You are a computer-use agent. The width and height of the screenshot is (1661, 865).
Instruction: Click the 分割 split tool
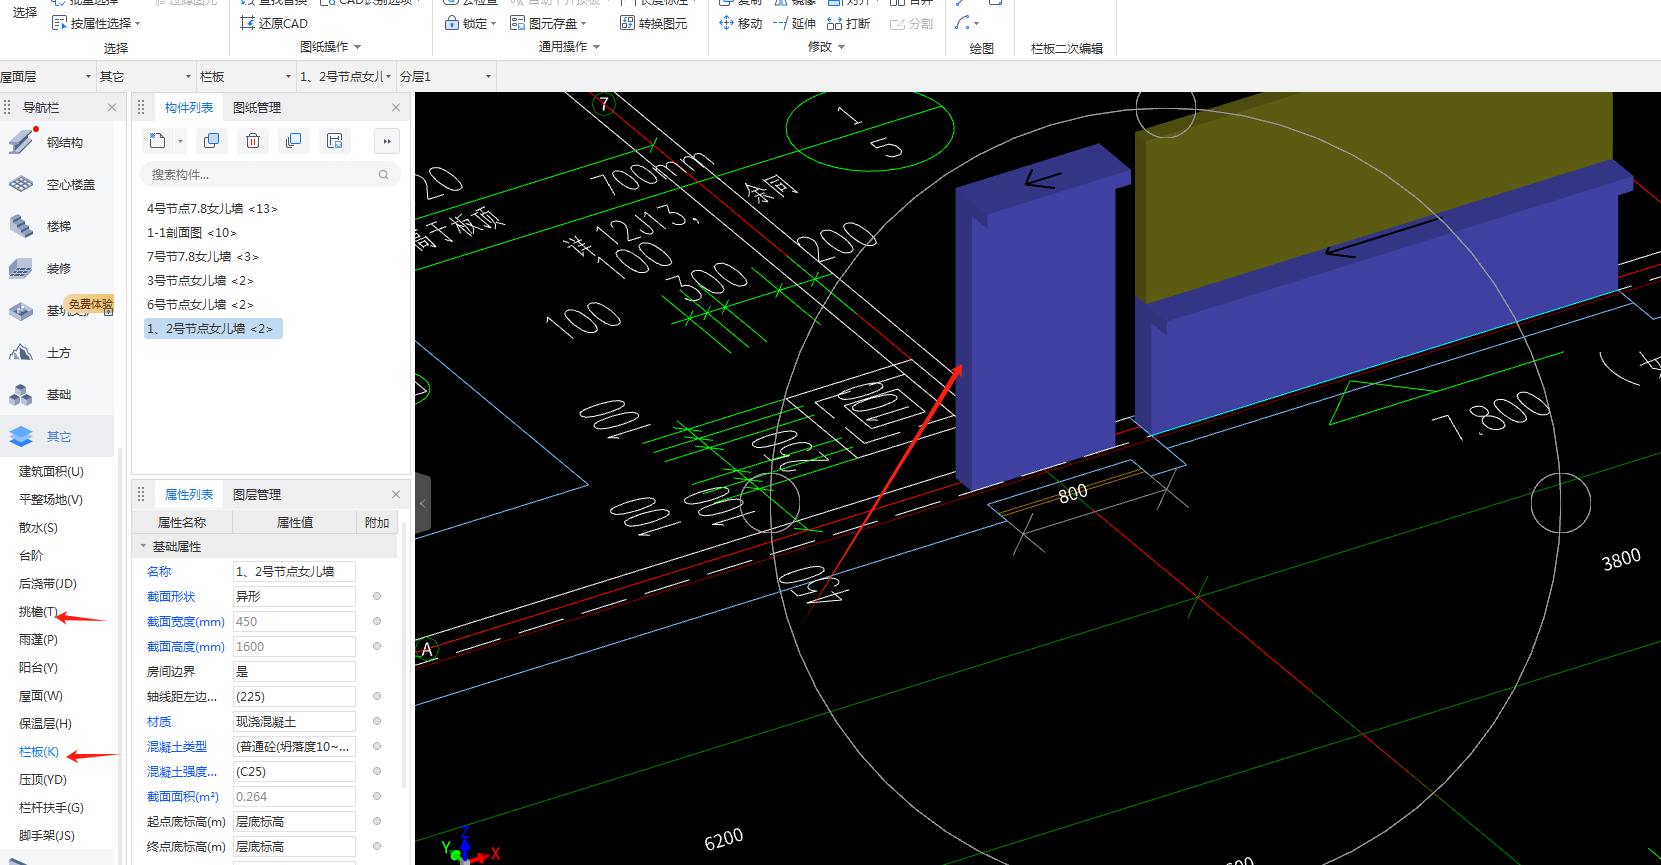[911, 23]
